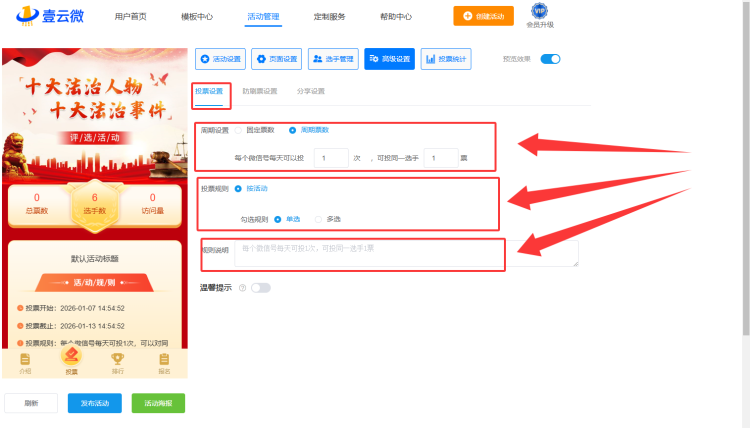Select the 单选 radio option
The width and height of the screenshot is (750, 428).
(x=278, y=219)
